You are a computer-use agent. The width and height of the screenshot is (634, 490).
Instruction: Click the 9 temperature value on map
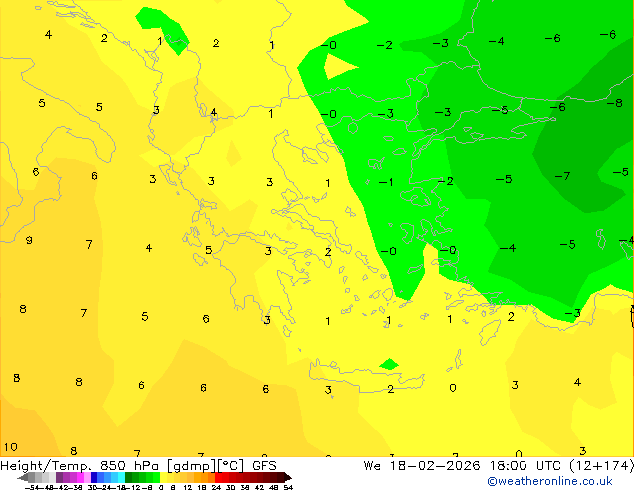tap(29, 240)
